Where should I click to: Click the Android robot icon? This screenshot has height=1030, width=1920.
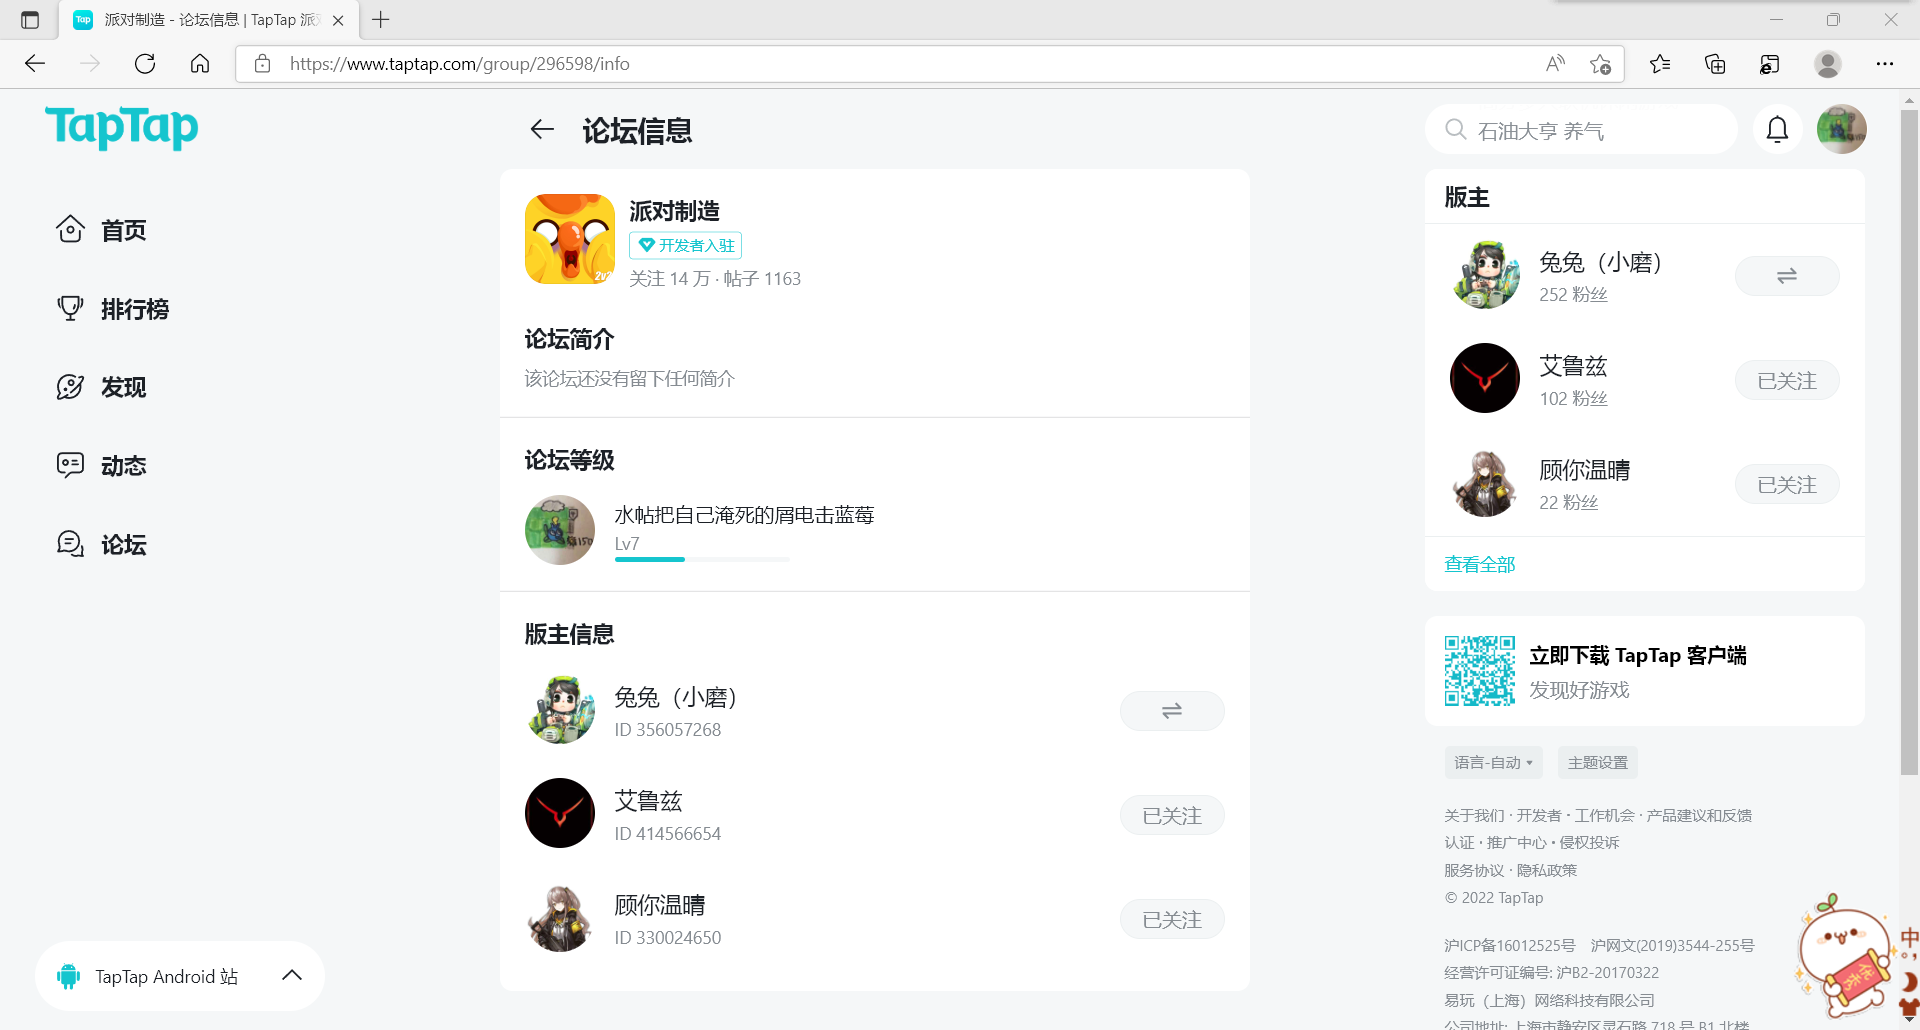click(x=68, y=976)
